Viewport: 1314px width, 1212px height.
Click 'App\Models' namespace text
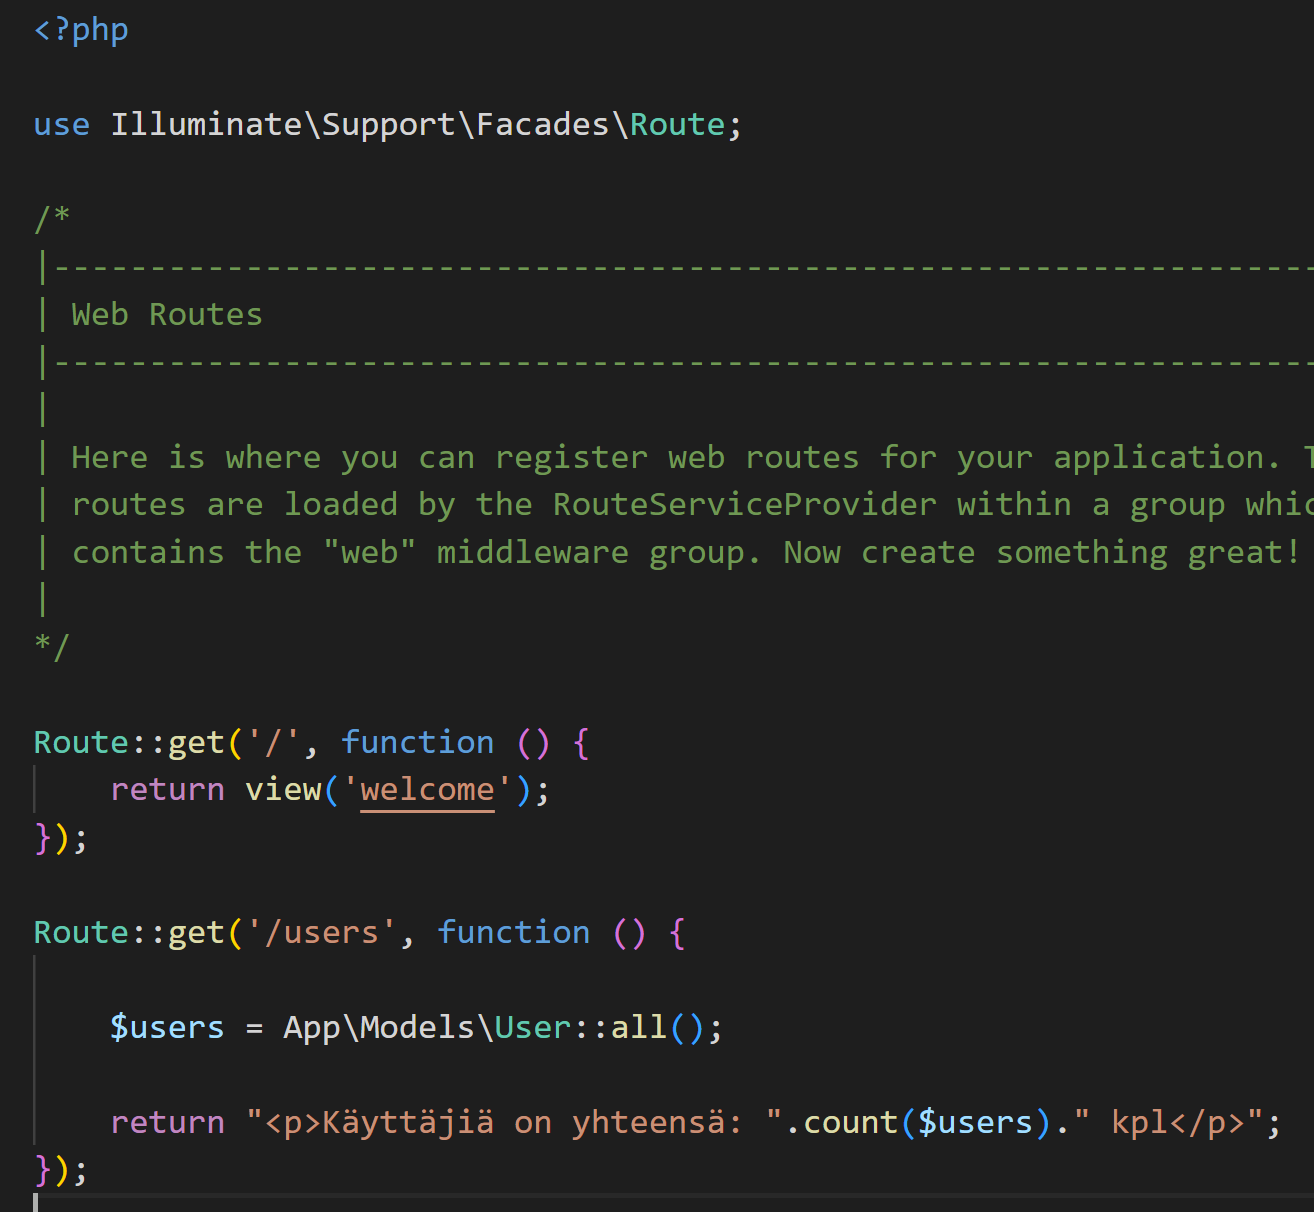pos(379,1028)
